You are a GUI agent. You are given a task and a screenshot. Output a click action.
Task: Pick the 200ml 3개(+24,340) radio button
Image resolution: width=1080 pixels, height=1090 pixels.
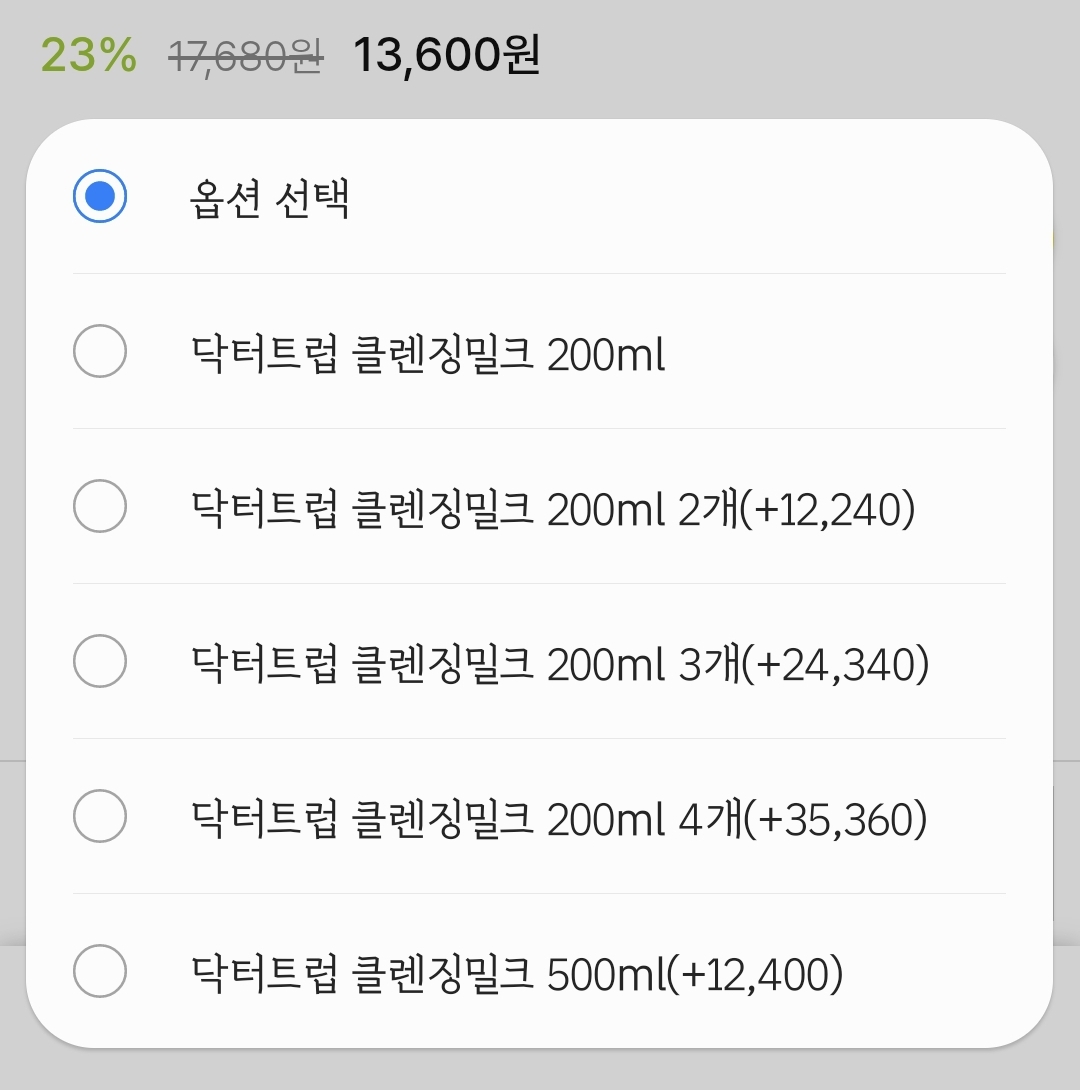[x=100, y=661]
